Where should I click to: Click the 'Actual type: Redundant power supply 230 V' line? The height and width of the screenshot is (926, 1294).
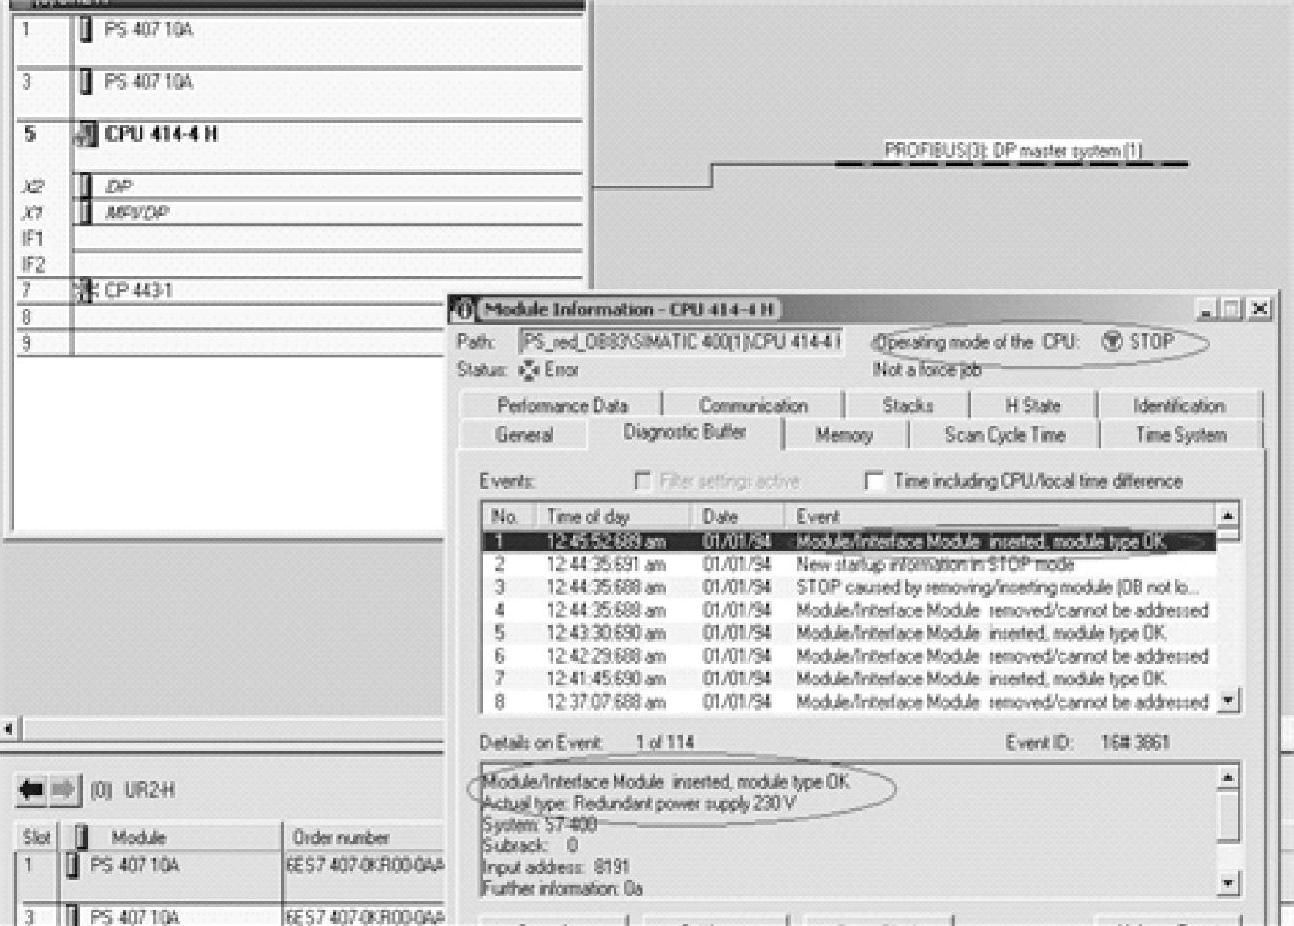coord(639,804)
